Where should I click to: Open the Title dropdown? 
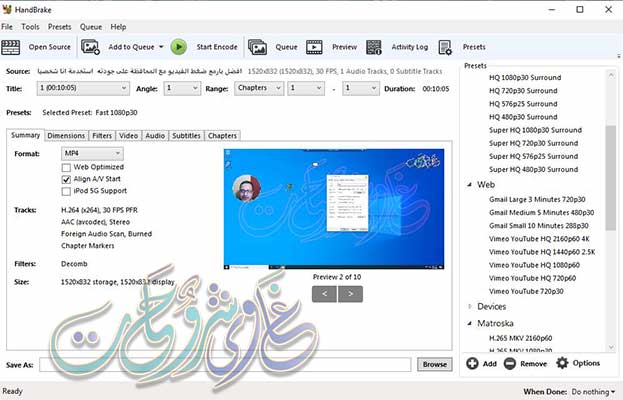tap(83, 88)
